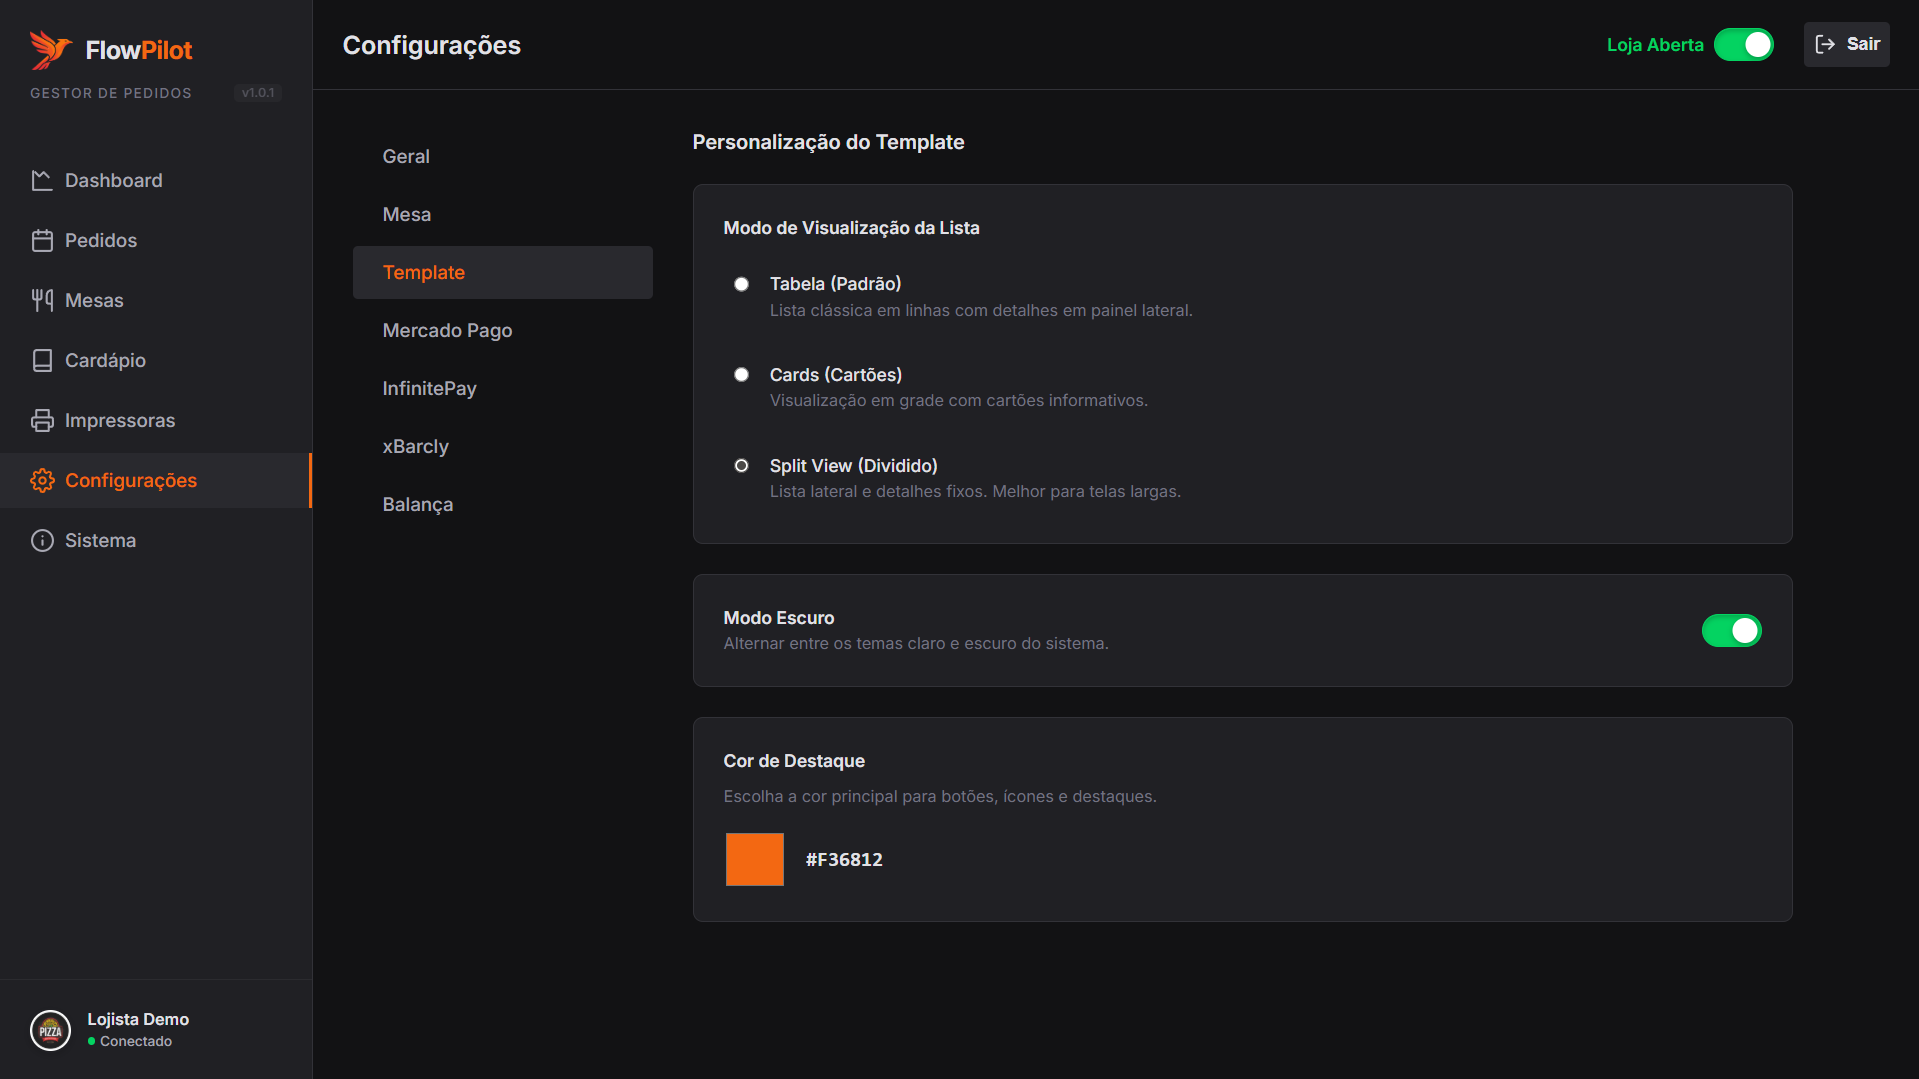
Task: Click the Impressoras printer icon
Action: [x=42, y=420]
